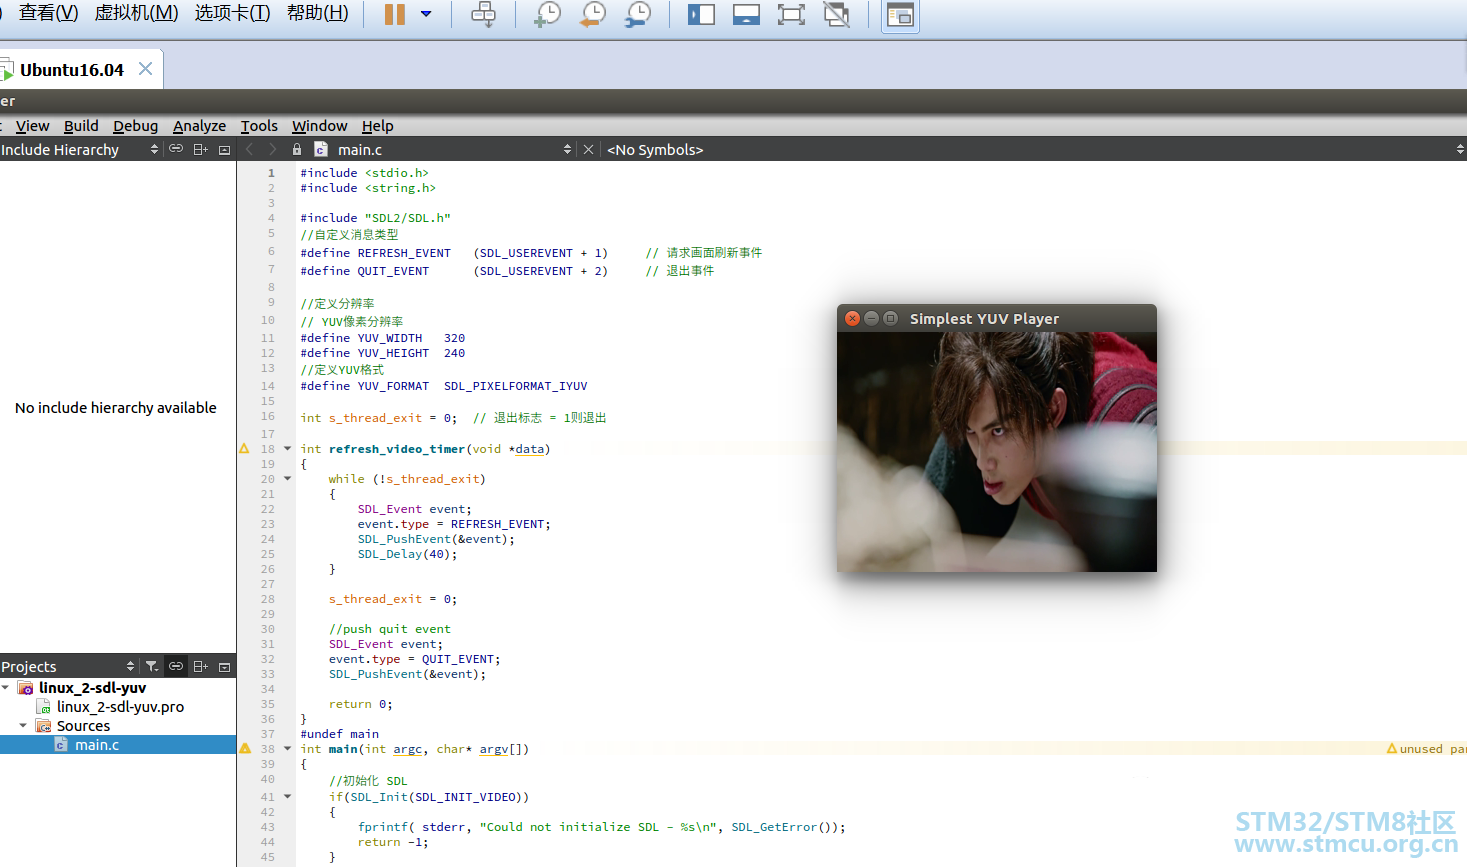1467x867 pixels.
Task: Pause the virtual machine with the orange pause icon
Action: click(x=395, y=14)
